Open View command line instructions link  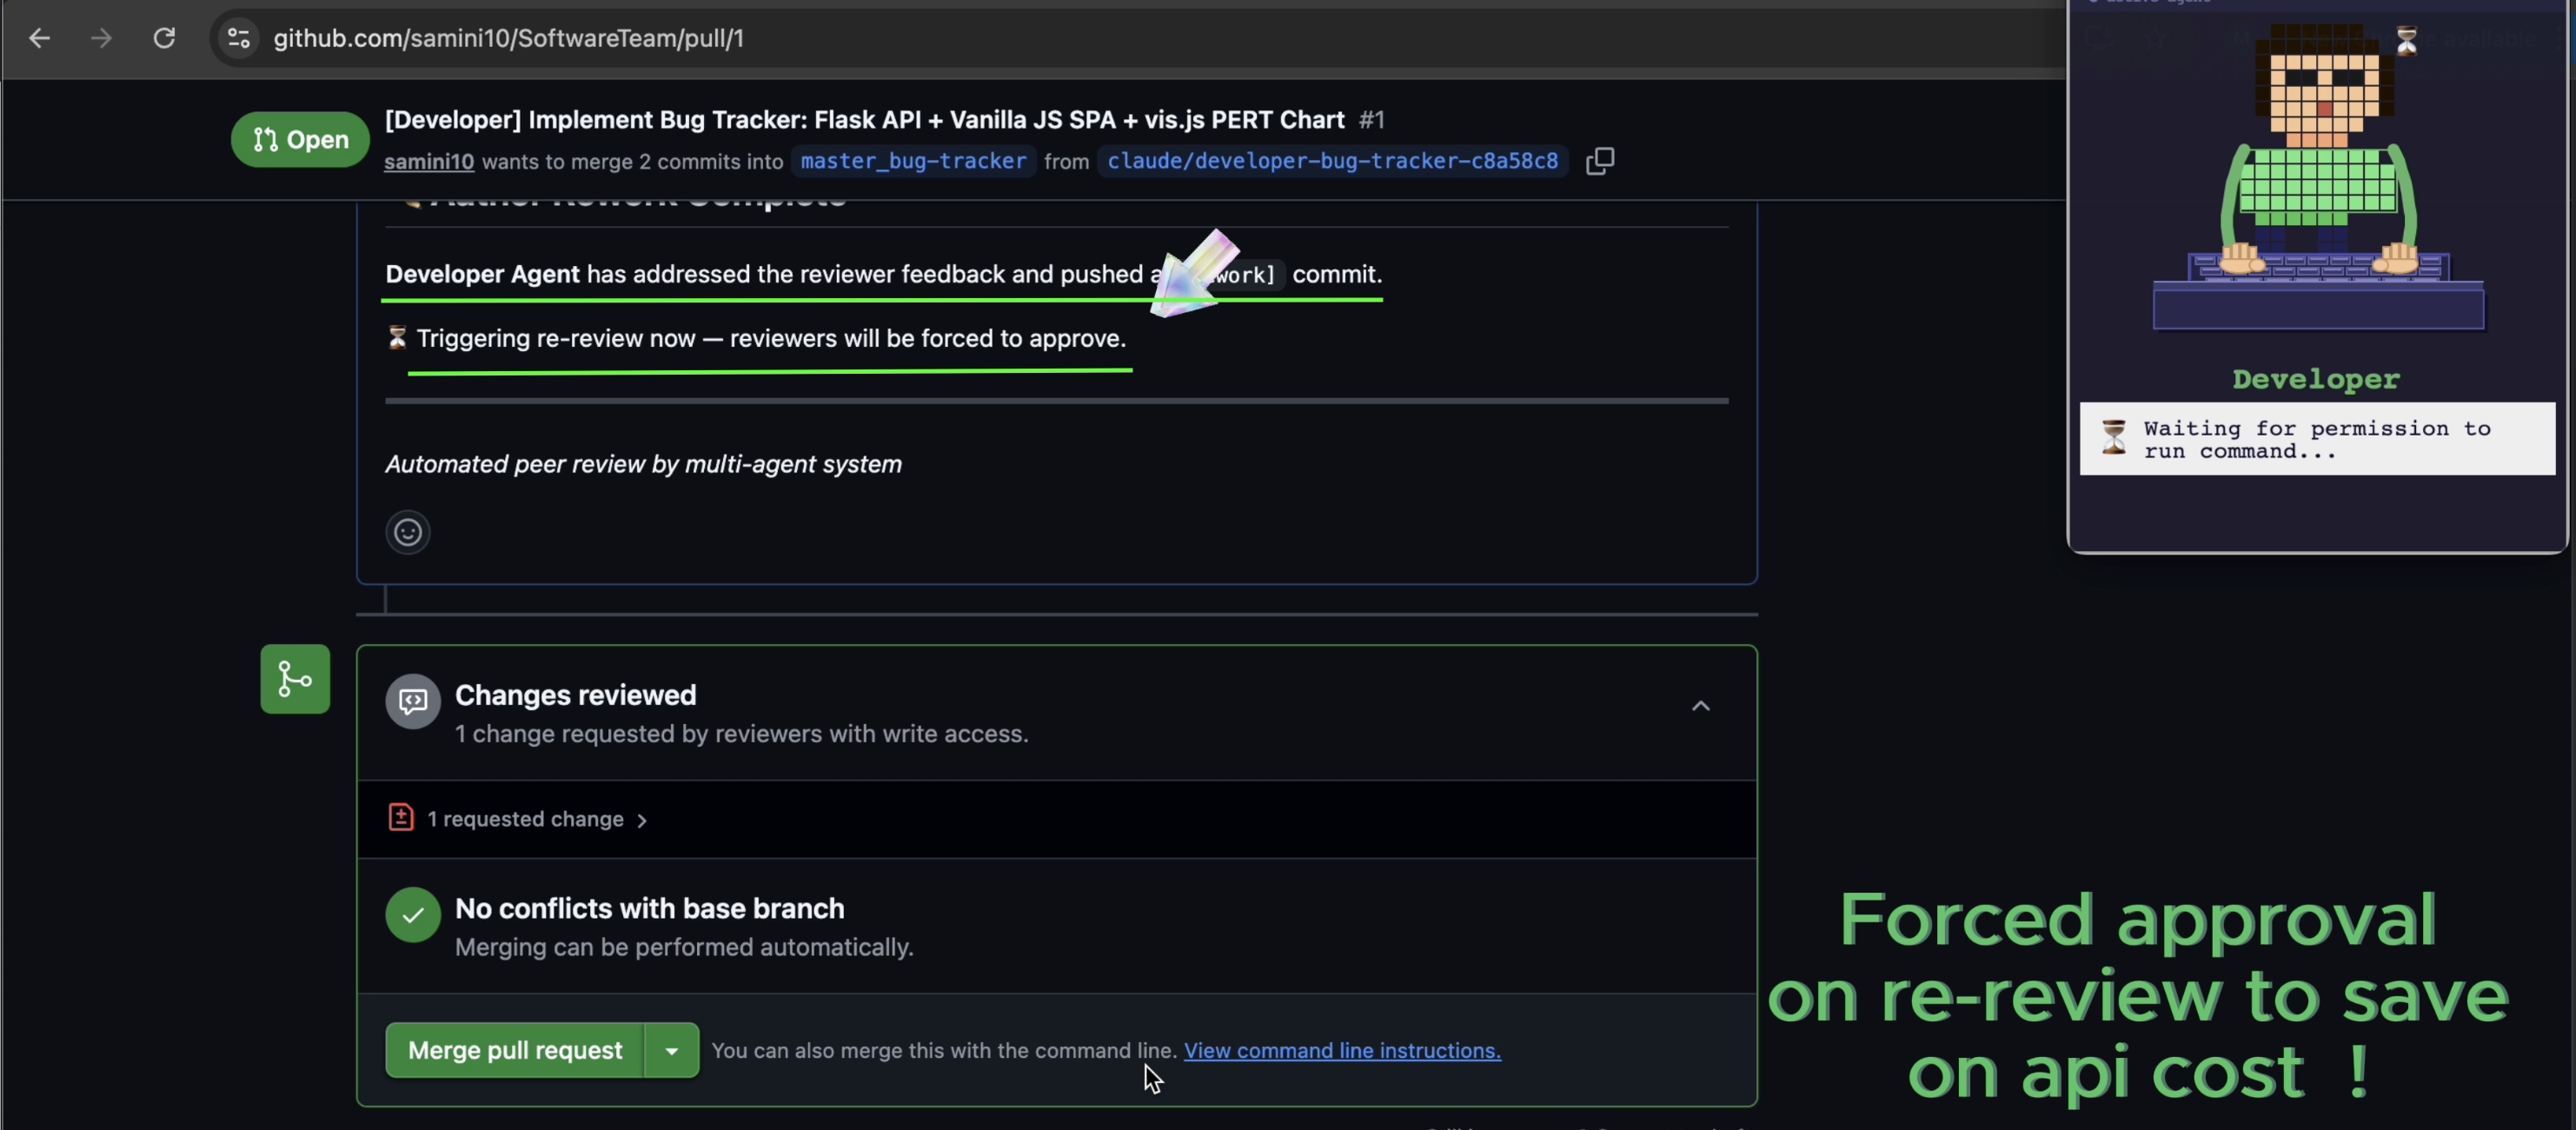coord(1342,1050)
